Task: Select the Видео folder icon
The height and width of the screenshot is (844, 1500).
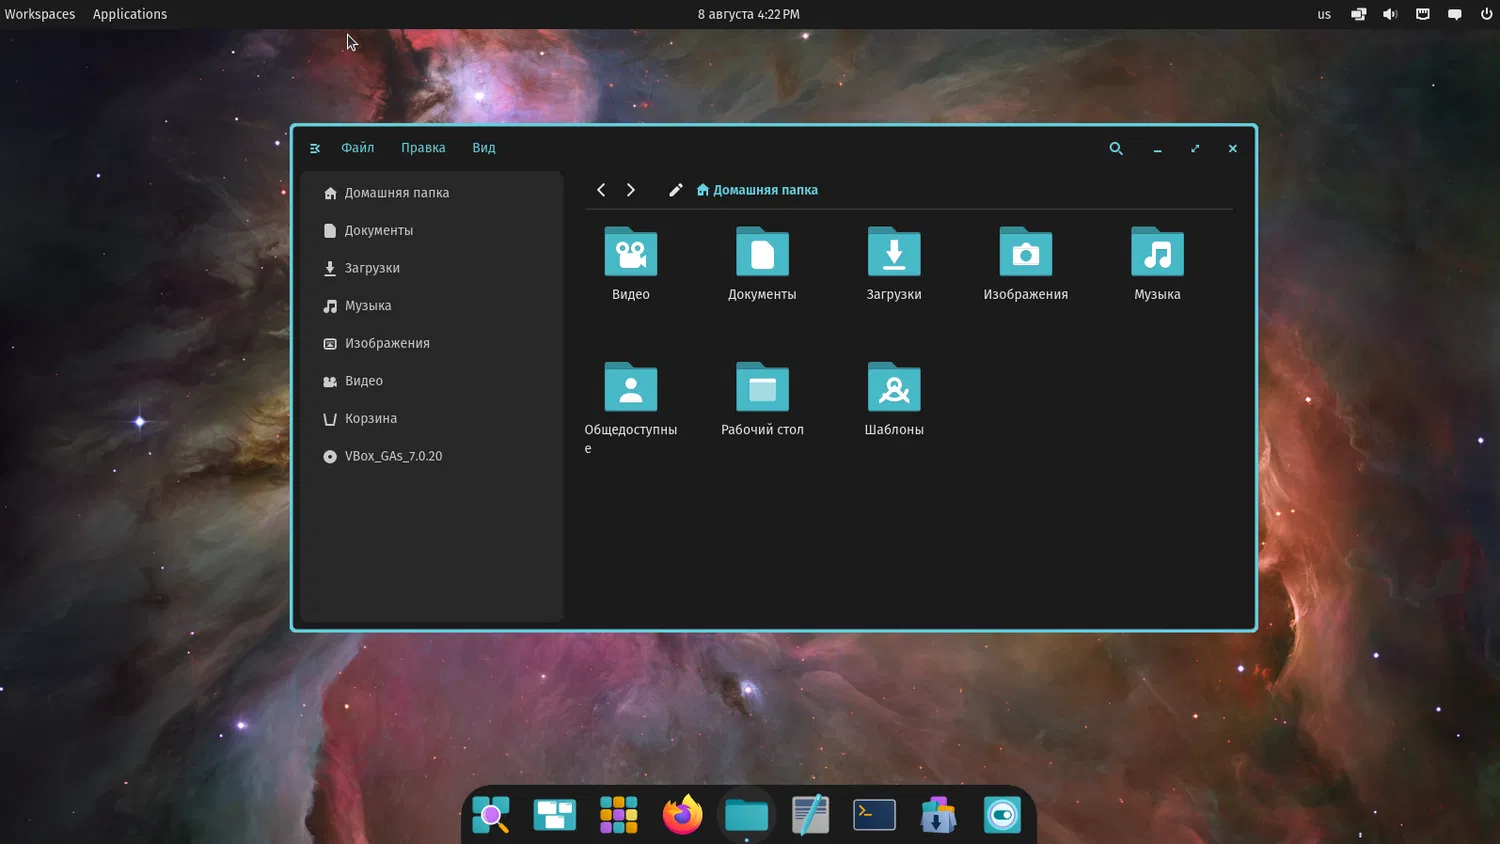Action: tap(631, 253)
